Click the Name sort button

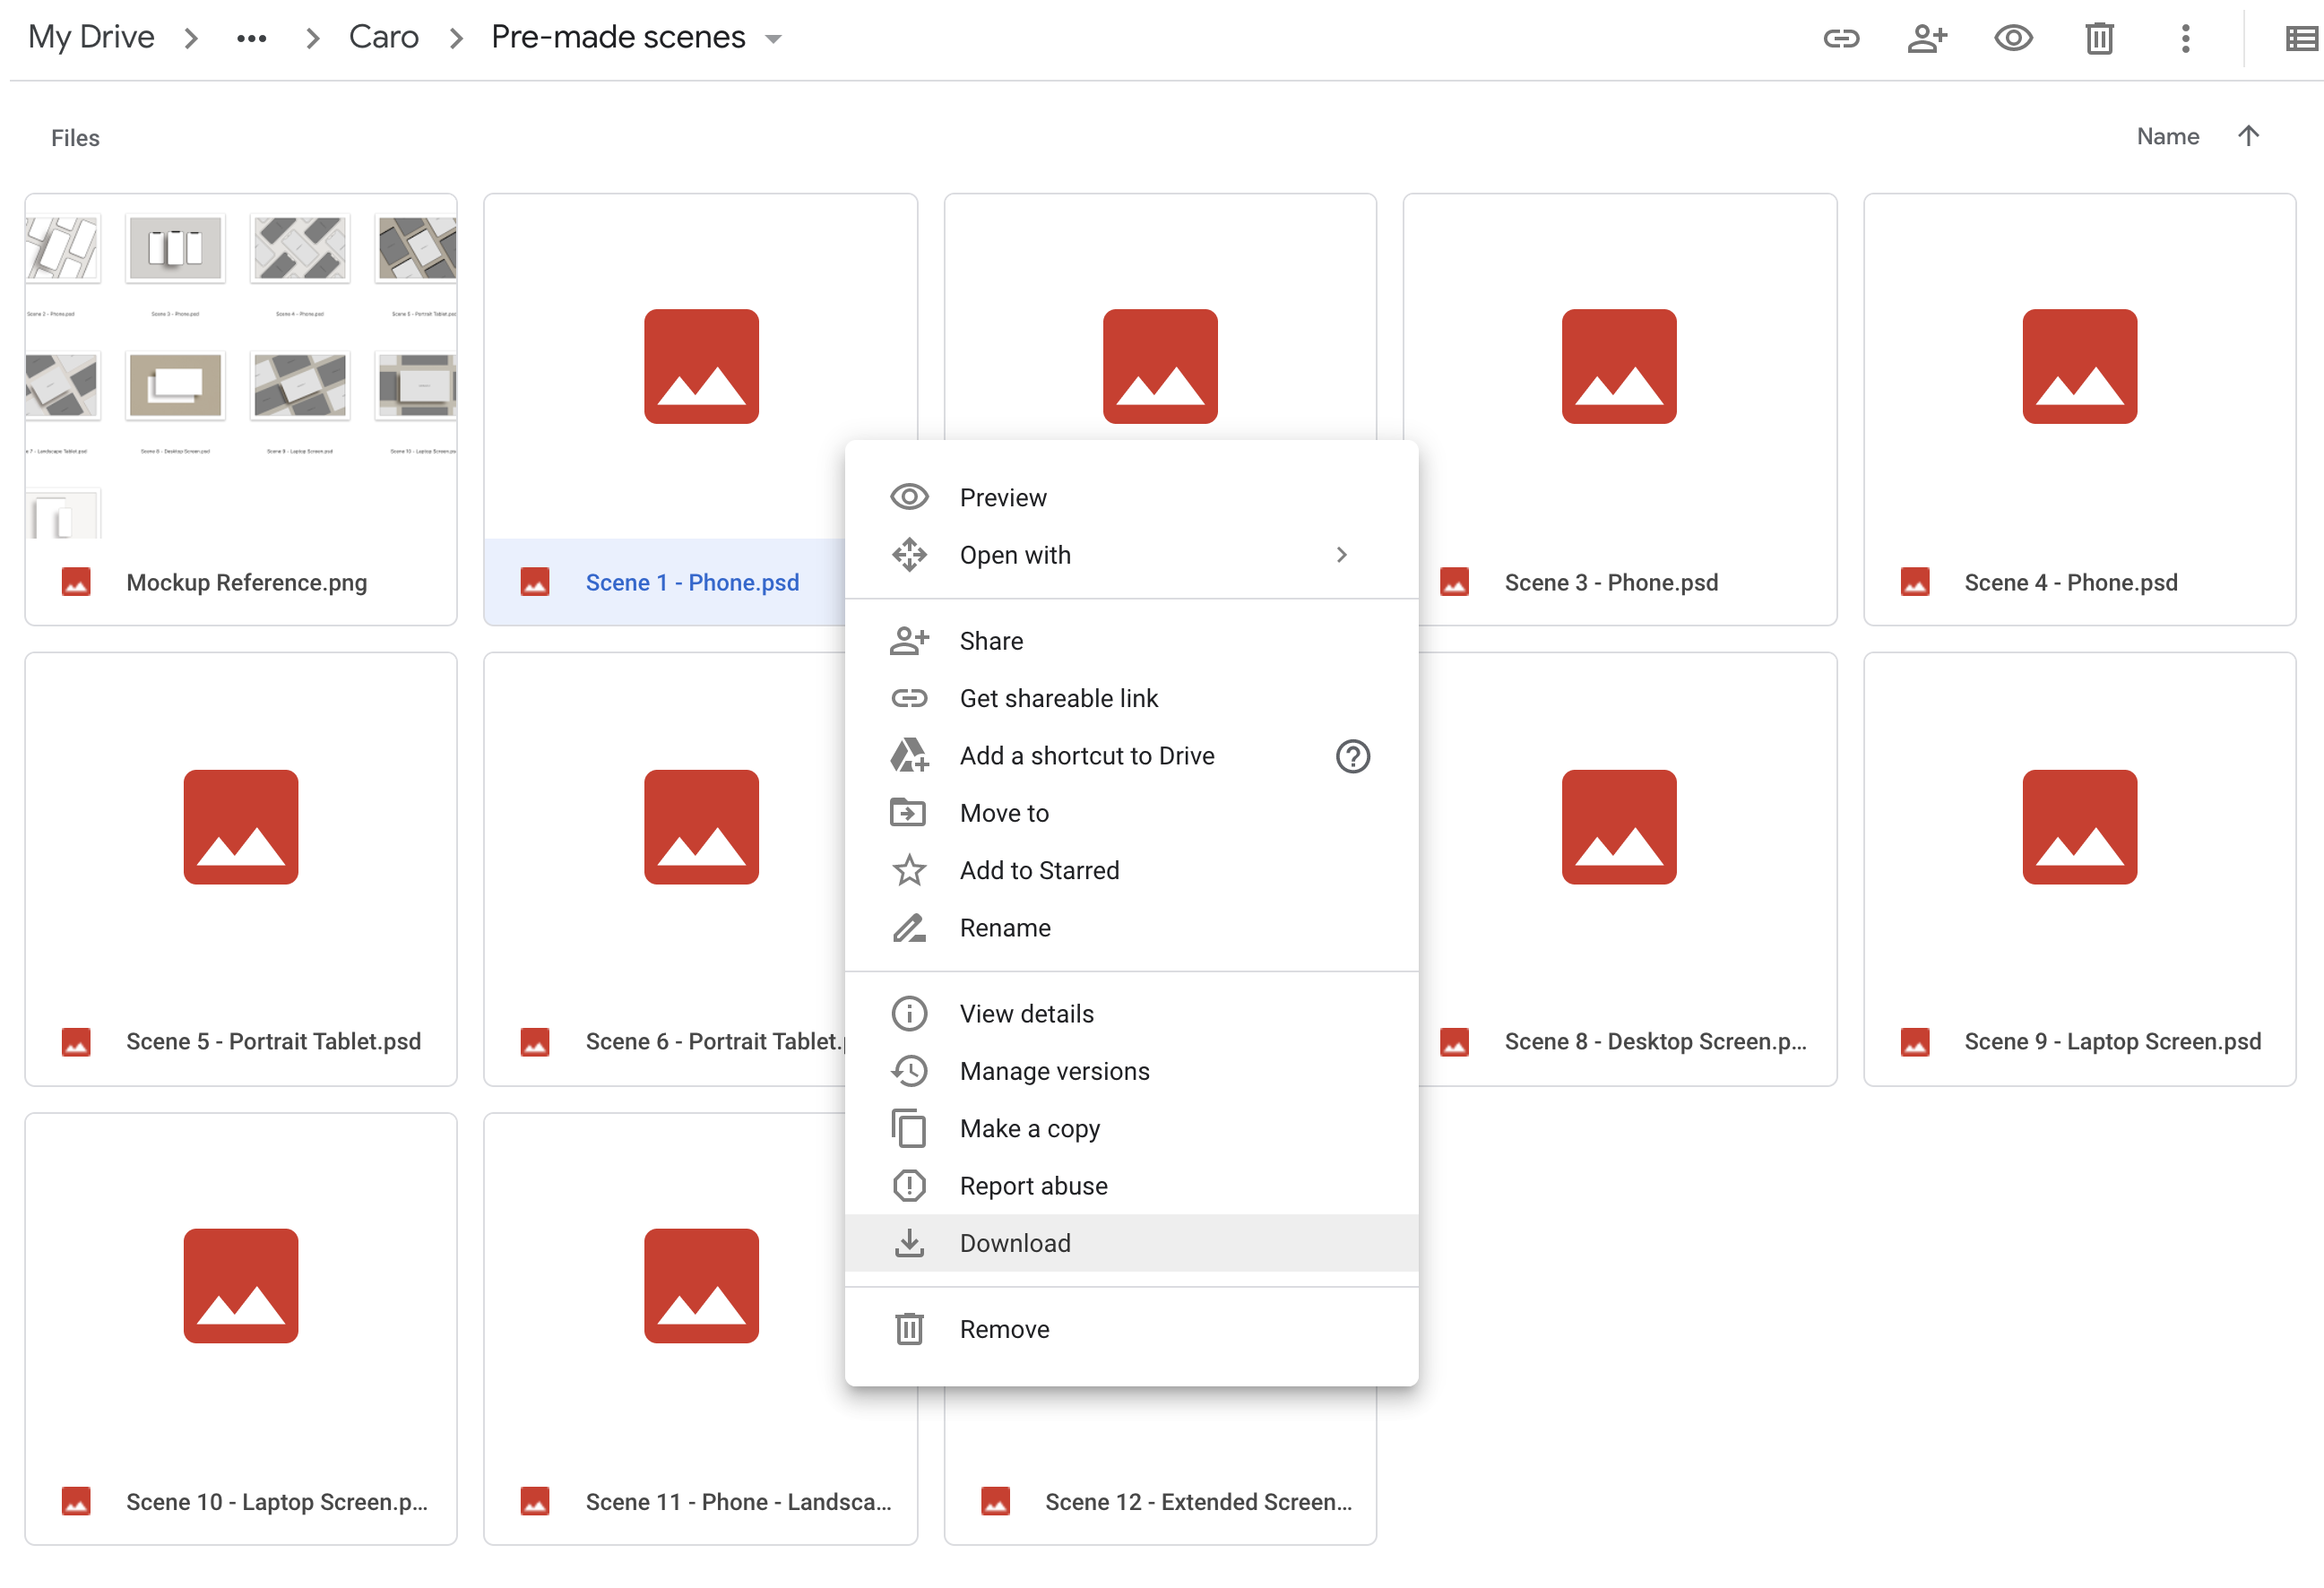click(2167, 136)
